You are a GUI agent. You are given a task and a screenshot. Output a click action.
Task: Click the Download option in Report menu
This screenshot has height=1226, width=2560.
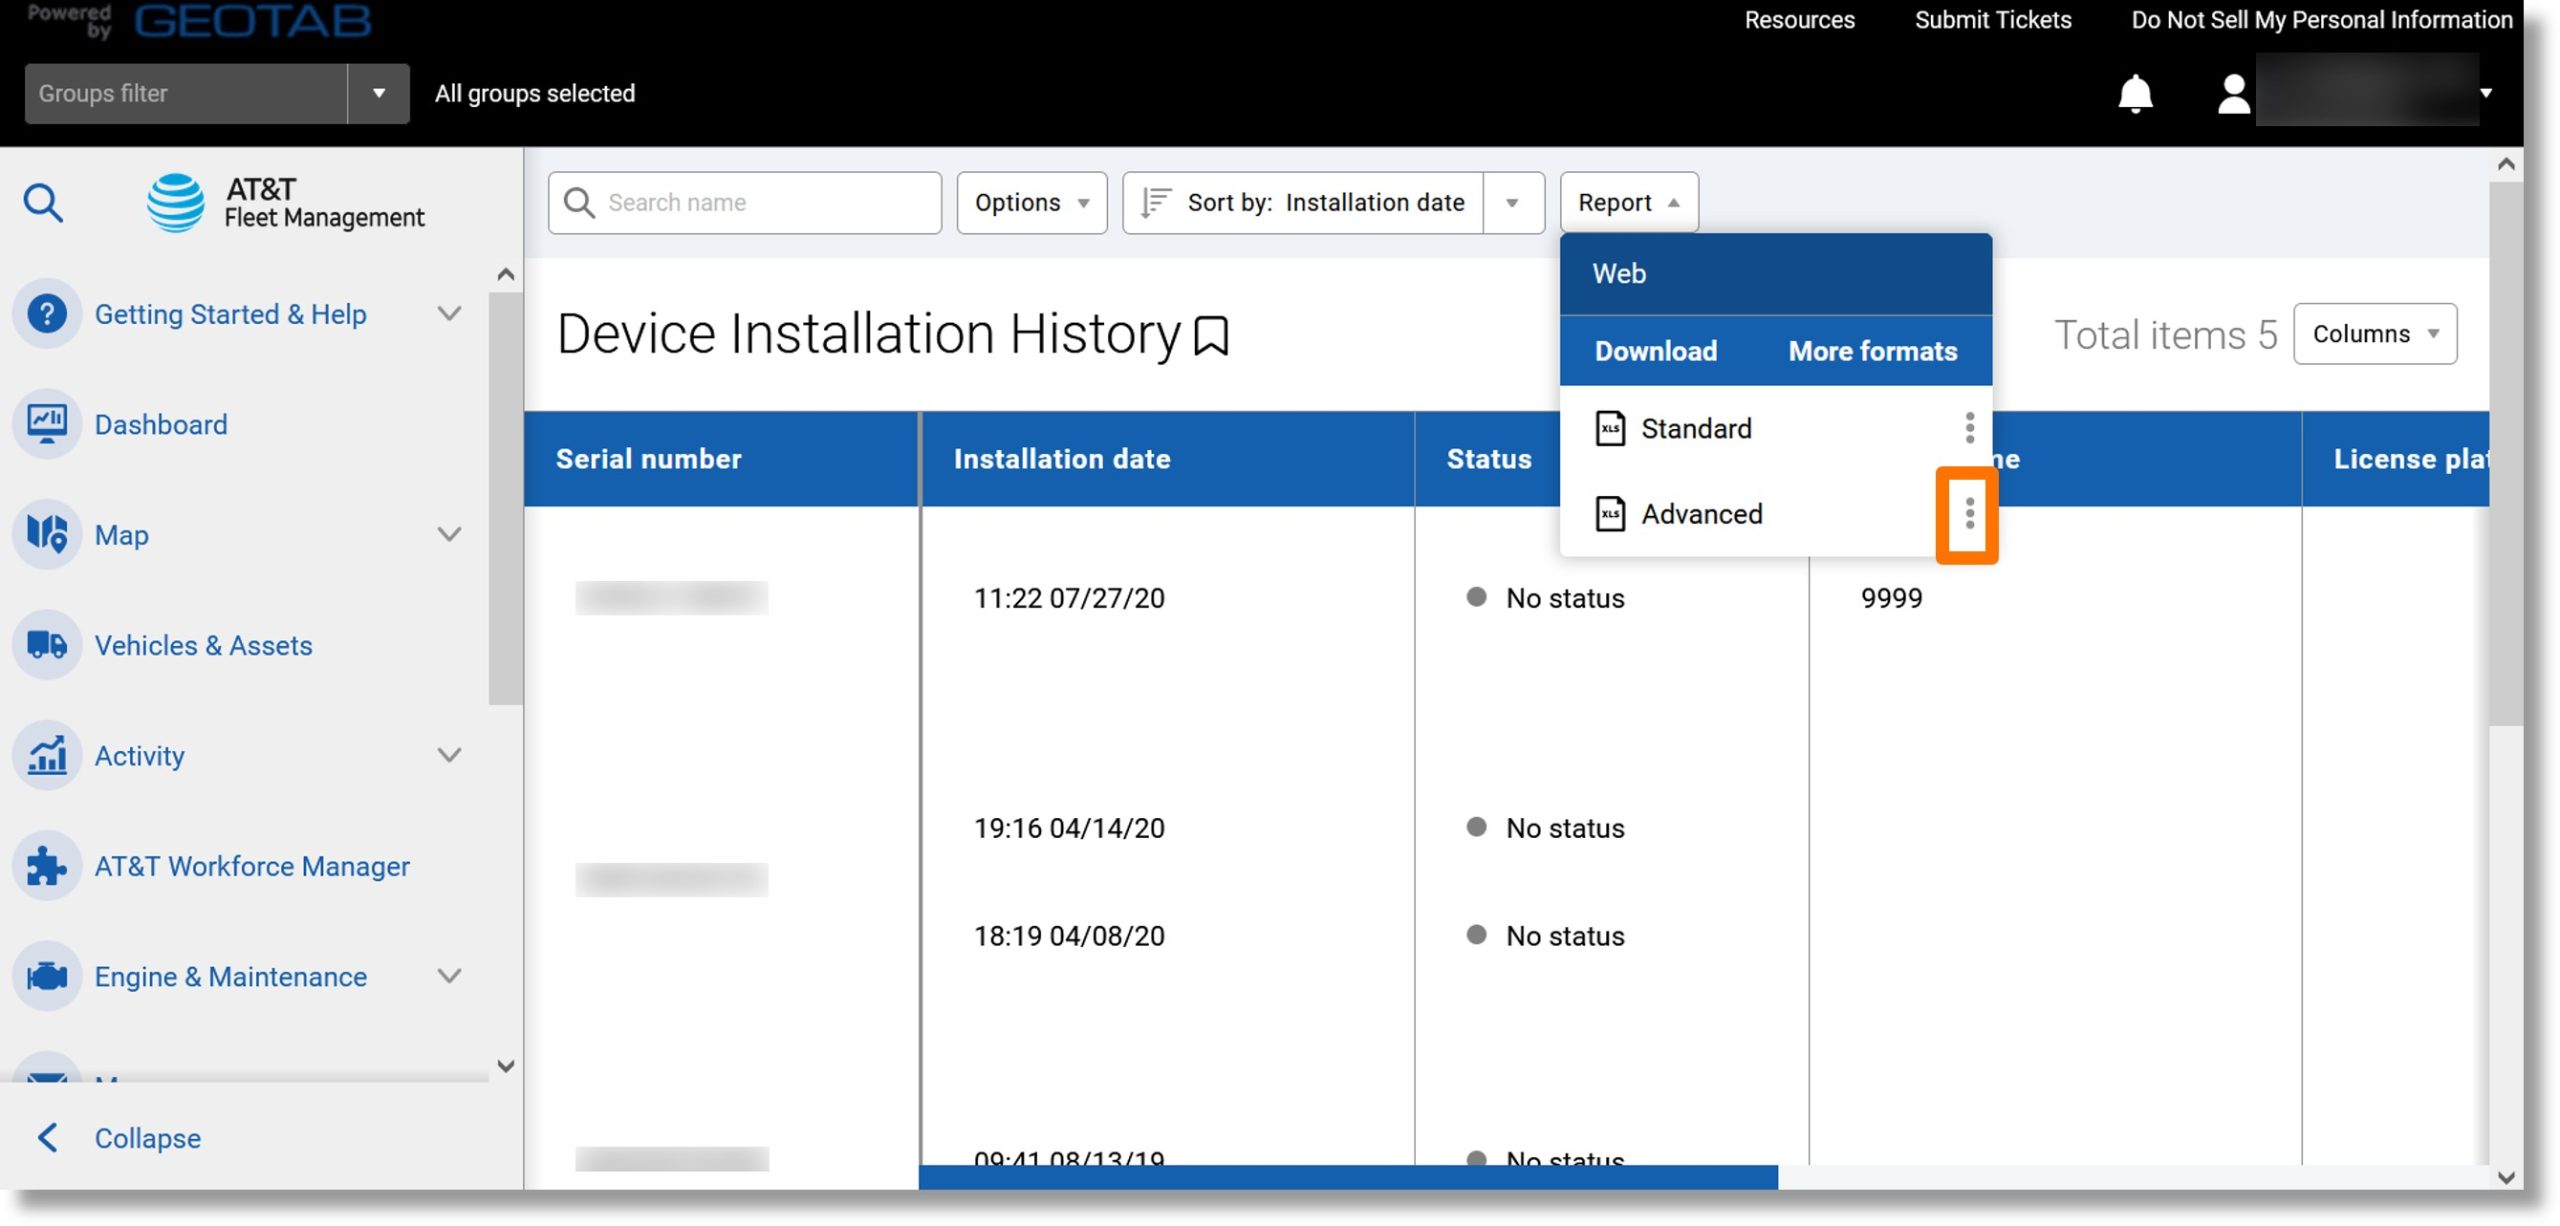click(x=1656, y=348)
